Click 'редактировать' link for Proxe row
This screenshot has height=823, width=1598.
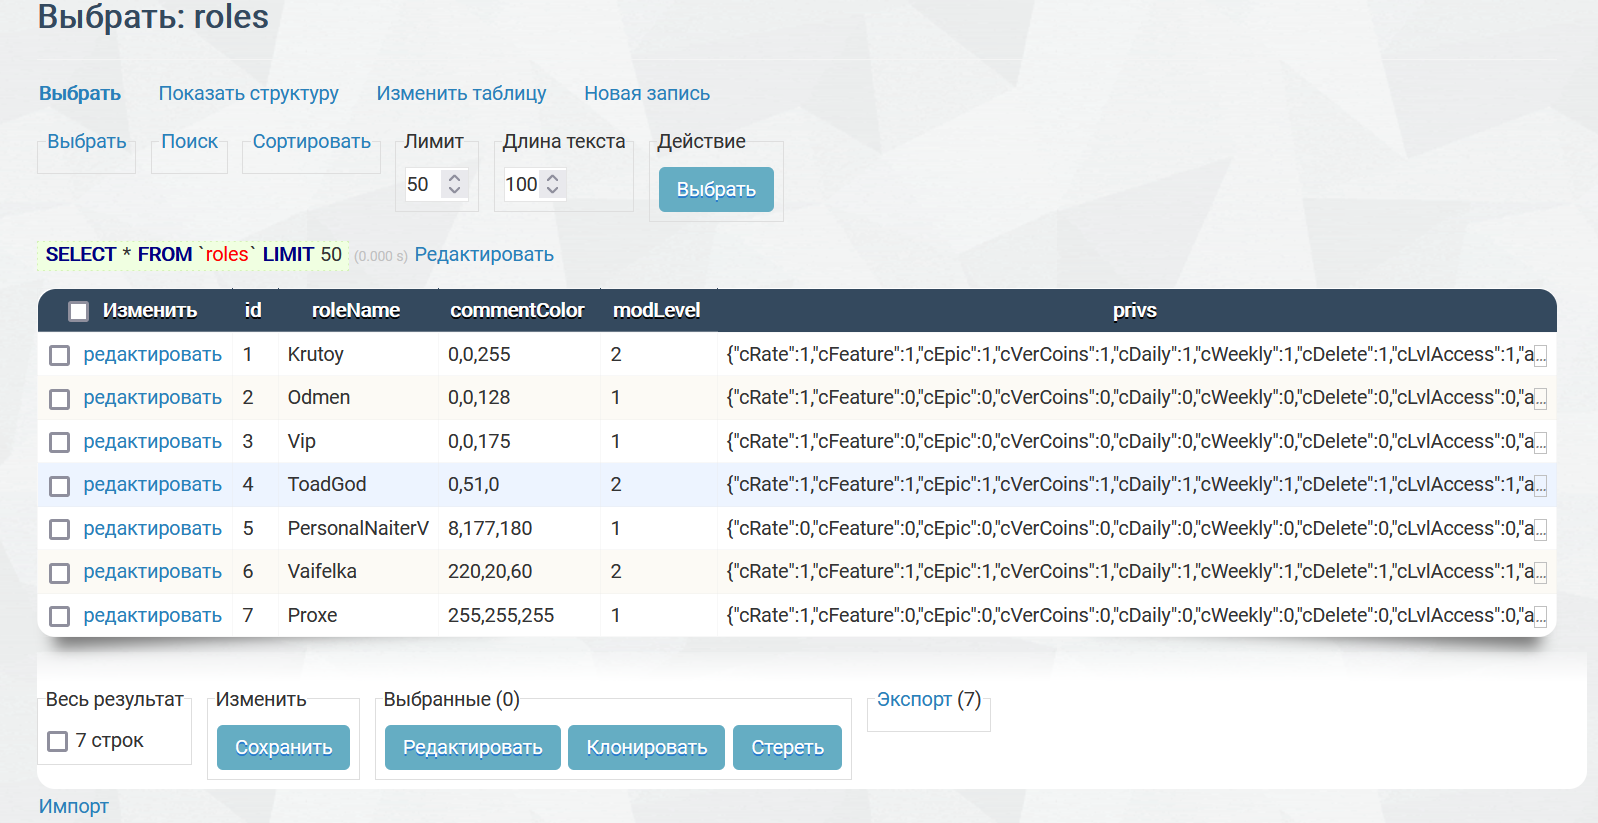pos(152,615)
